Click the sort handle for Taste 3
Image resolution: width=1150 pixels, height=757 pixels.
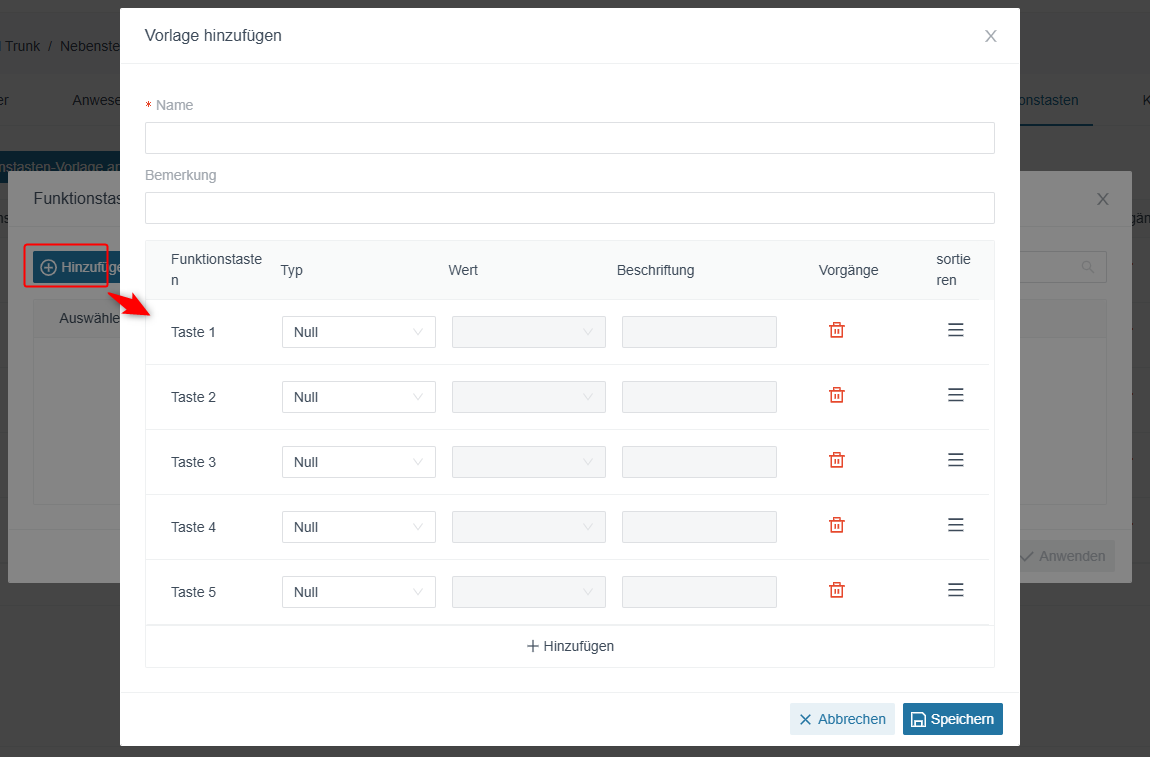point(955,460)
